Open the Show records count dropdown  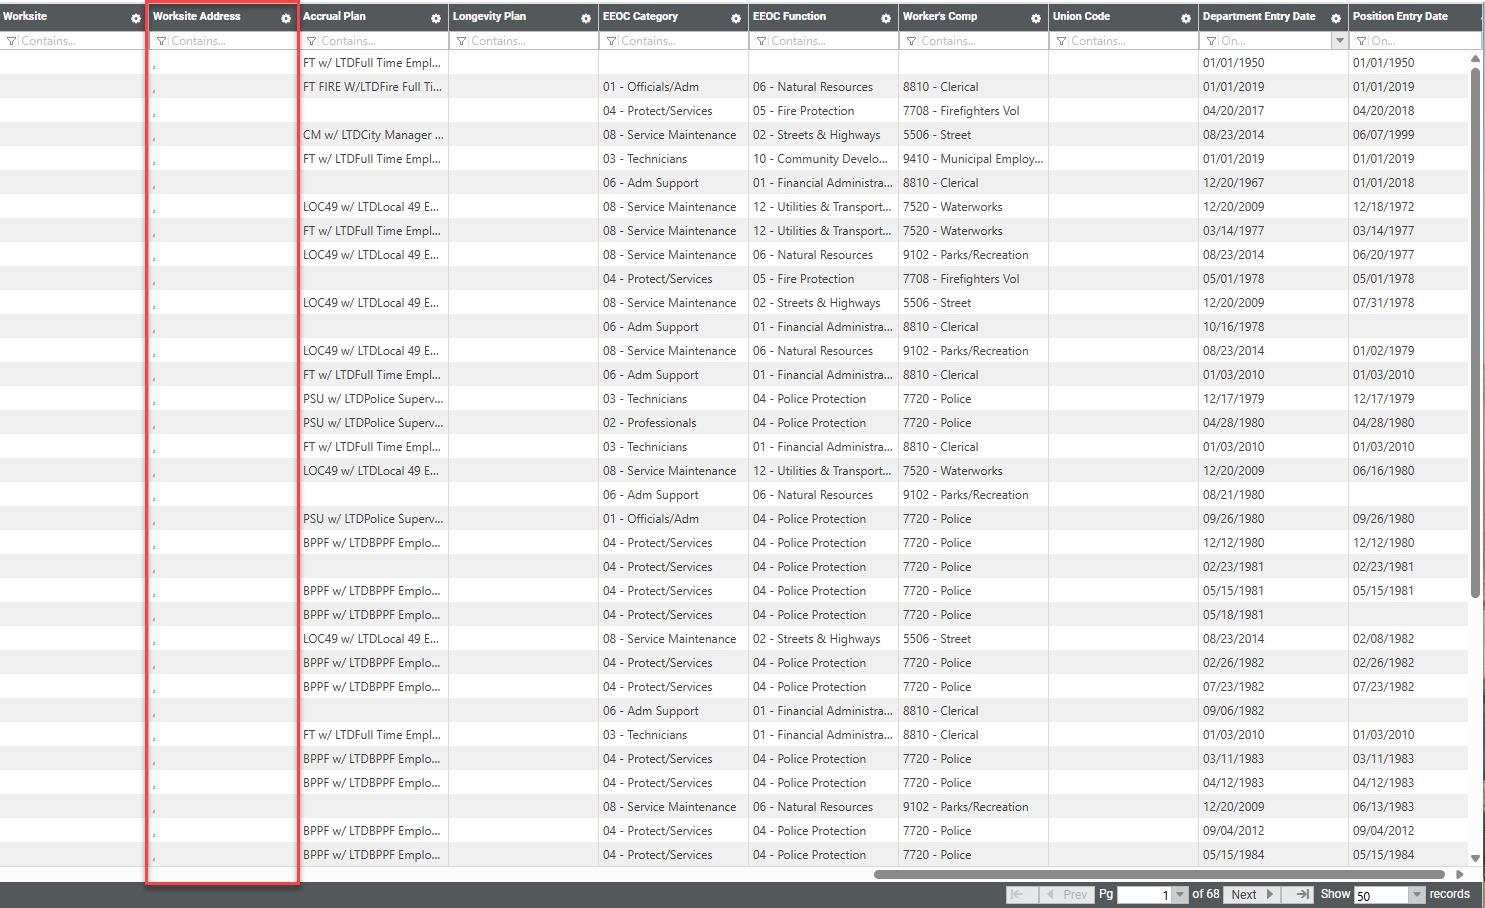click(1416, 895)
